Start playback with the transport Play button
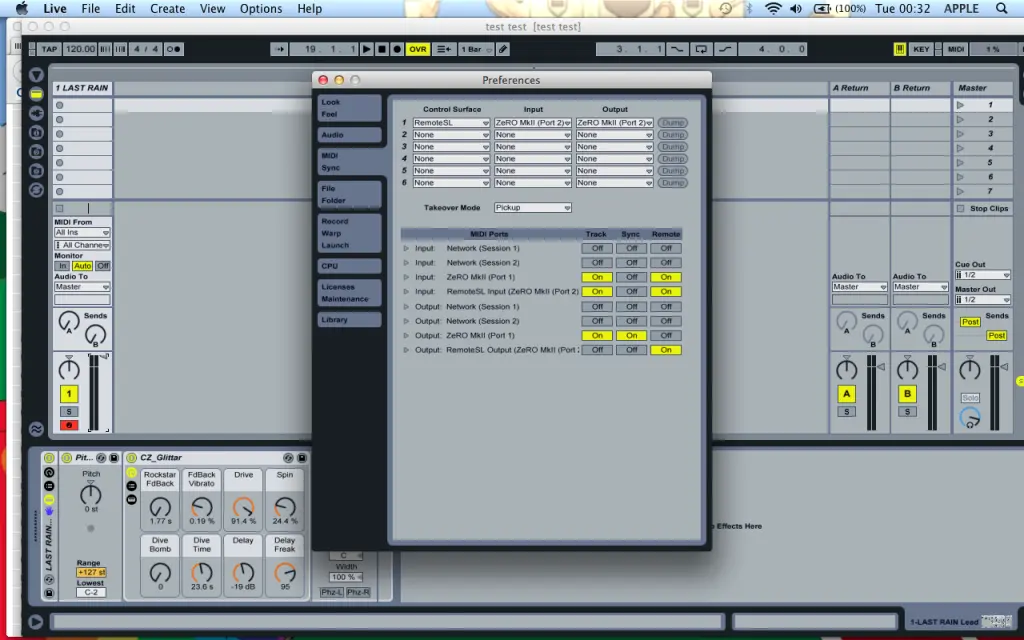1024x640 pixels. click(366, 49)
